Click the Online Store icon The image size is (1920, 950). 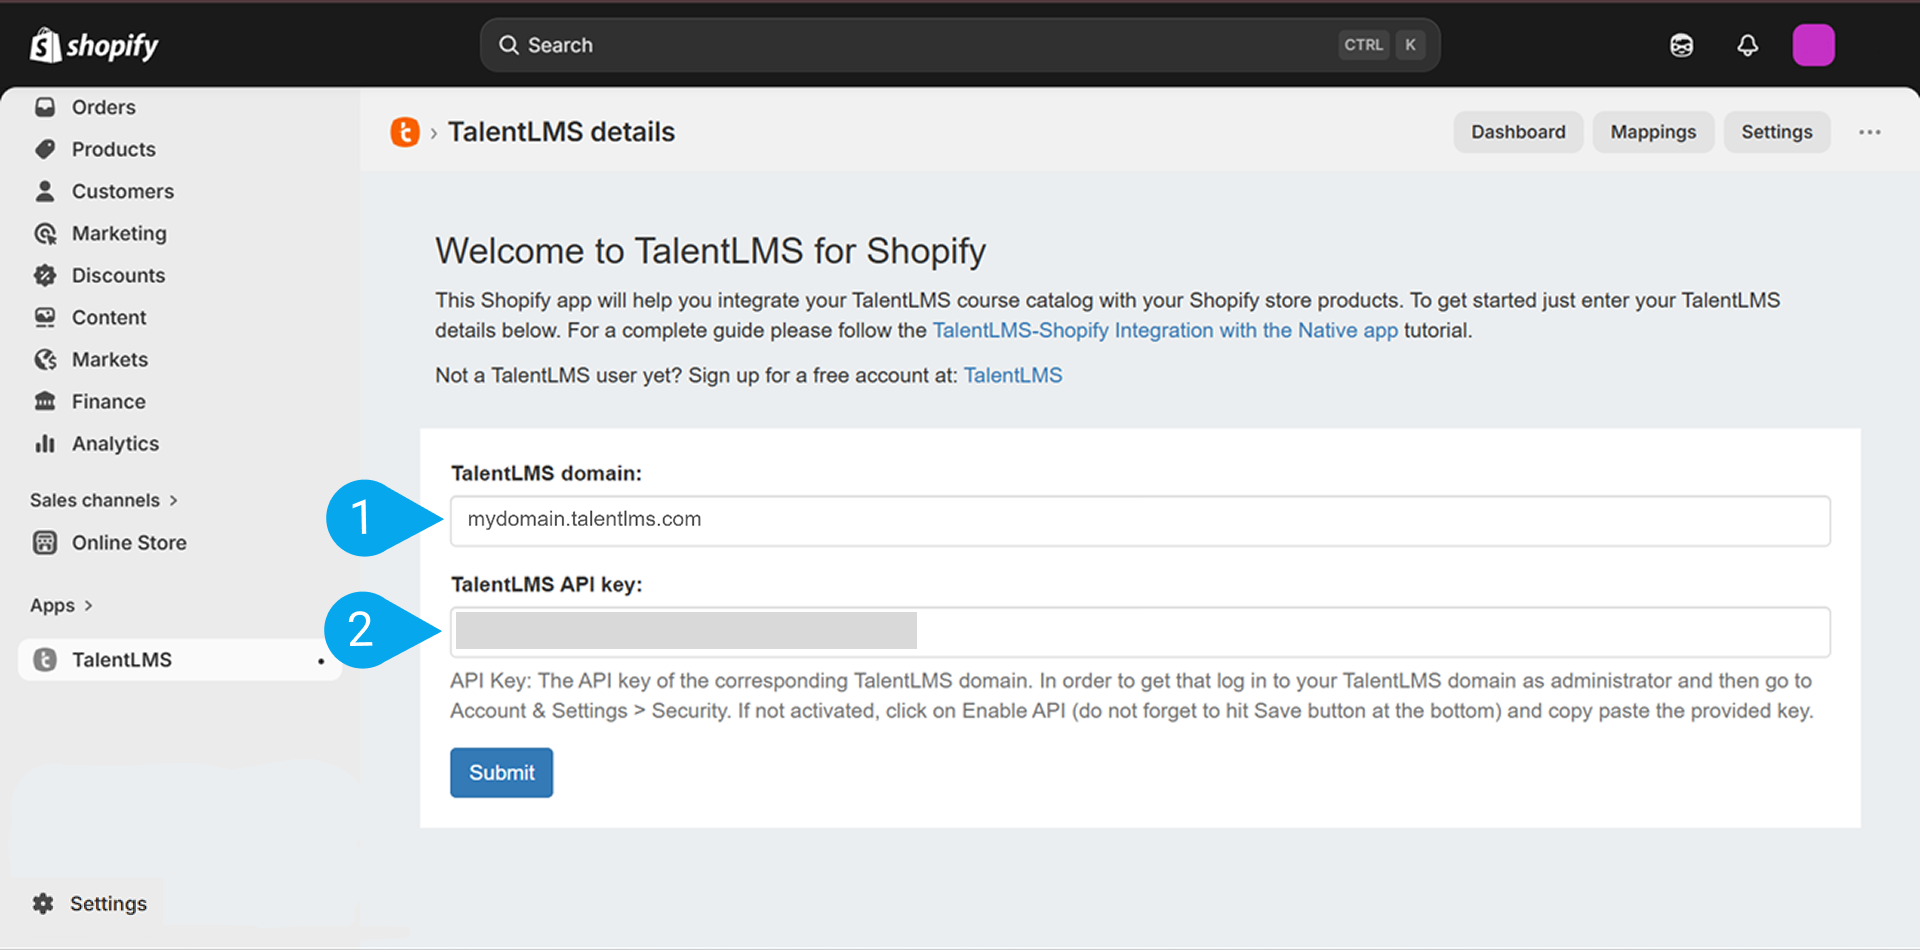click(45, 542)
